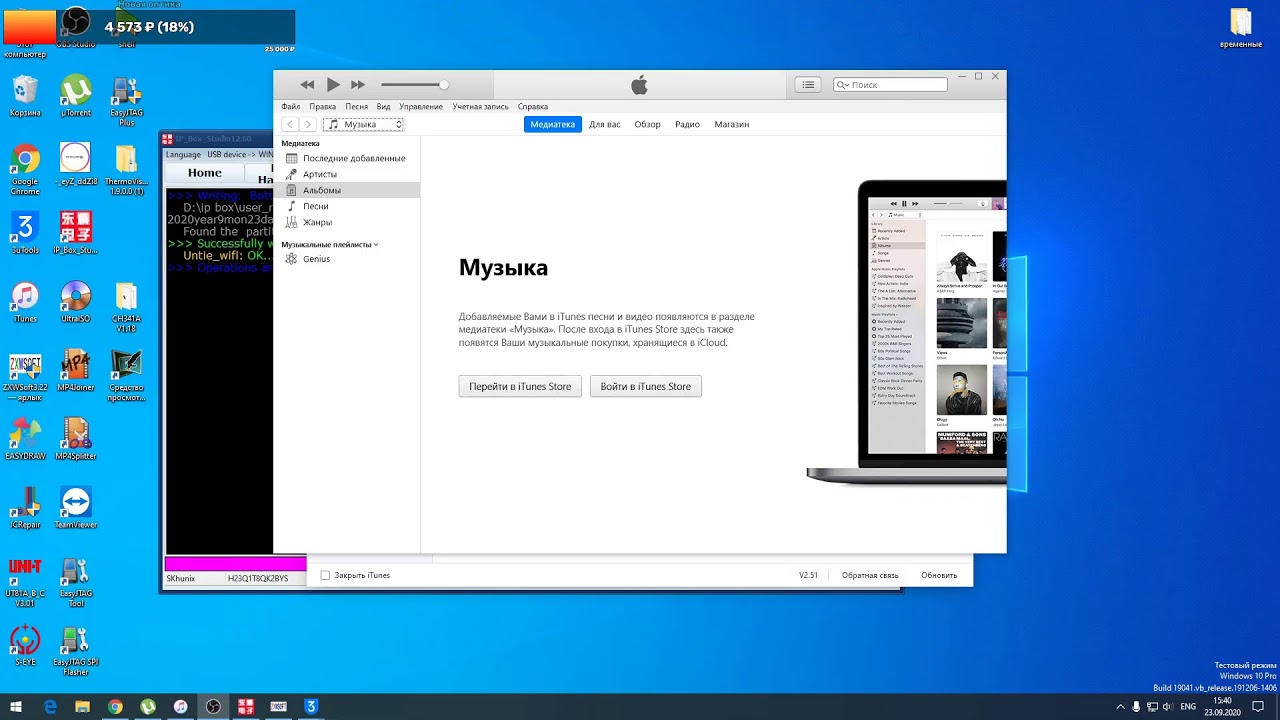Select "Песни" in the sidebar

[347, 206]
